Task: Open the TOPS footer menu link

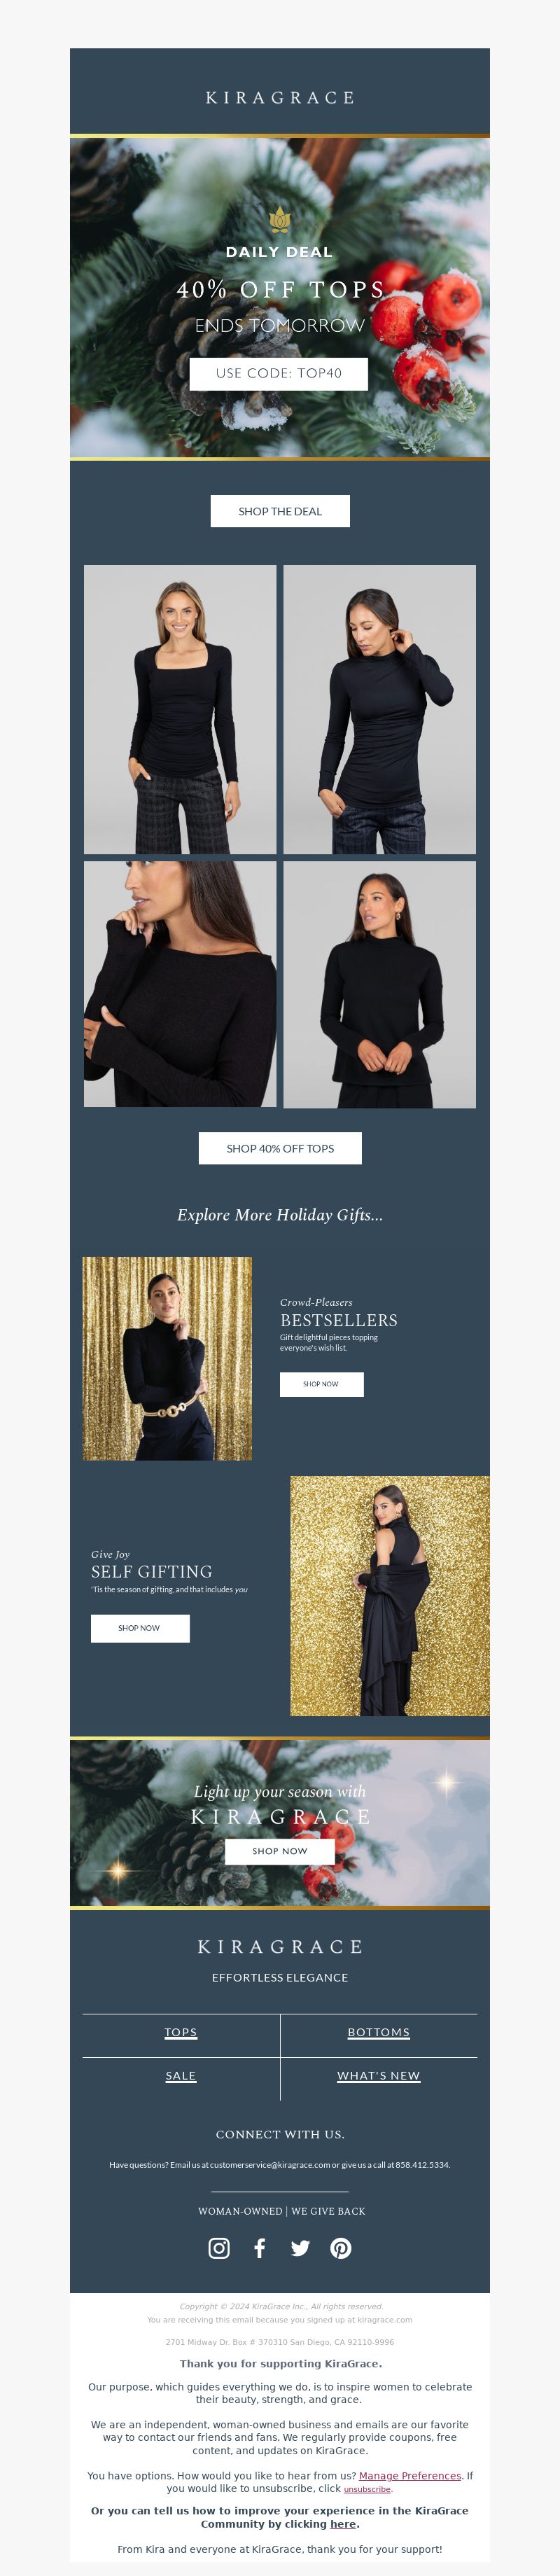Action: (181, 2032)
